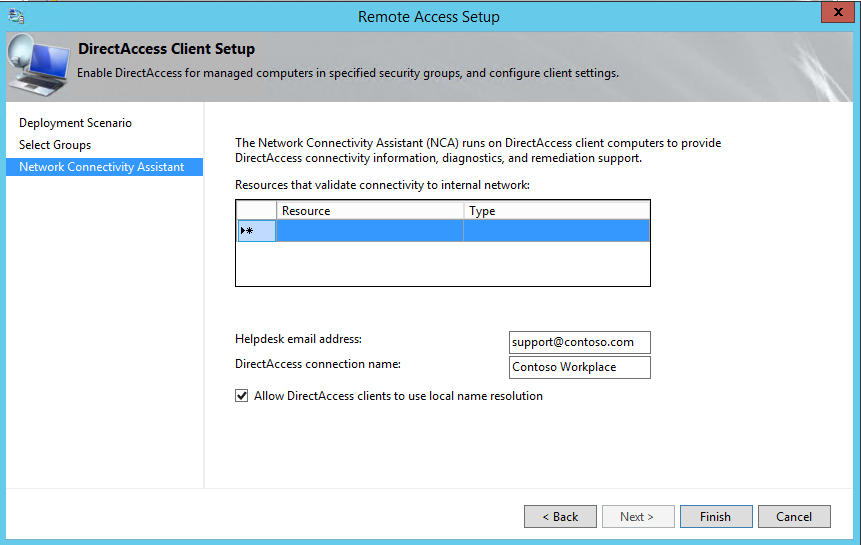Select the new row marker in resources table
Screen dimensions: 861x545
(x=256, y=231)
